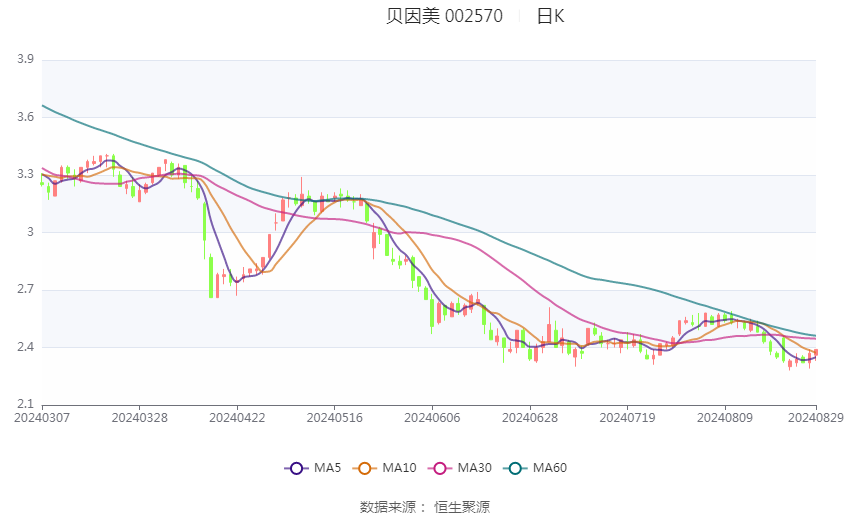Click the 2.7 price axis label
850x517 pixels.
tap(25, 290)
